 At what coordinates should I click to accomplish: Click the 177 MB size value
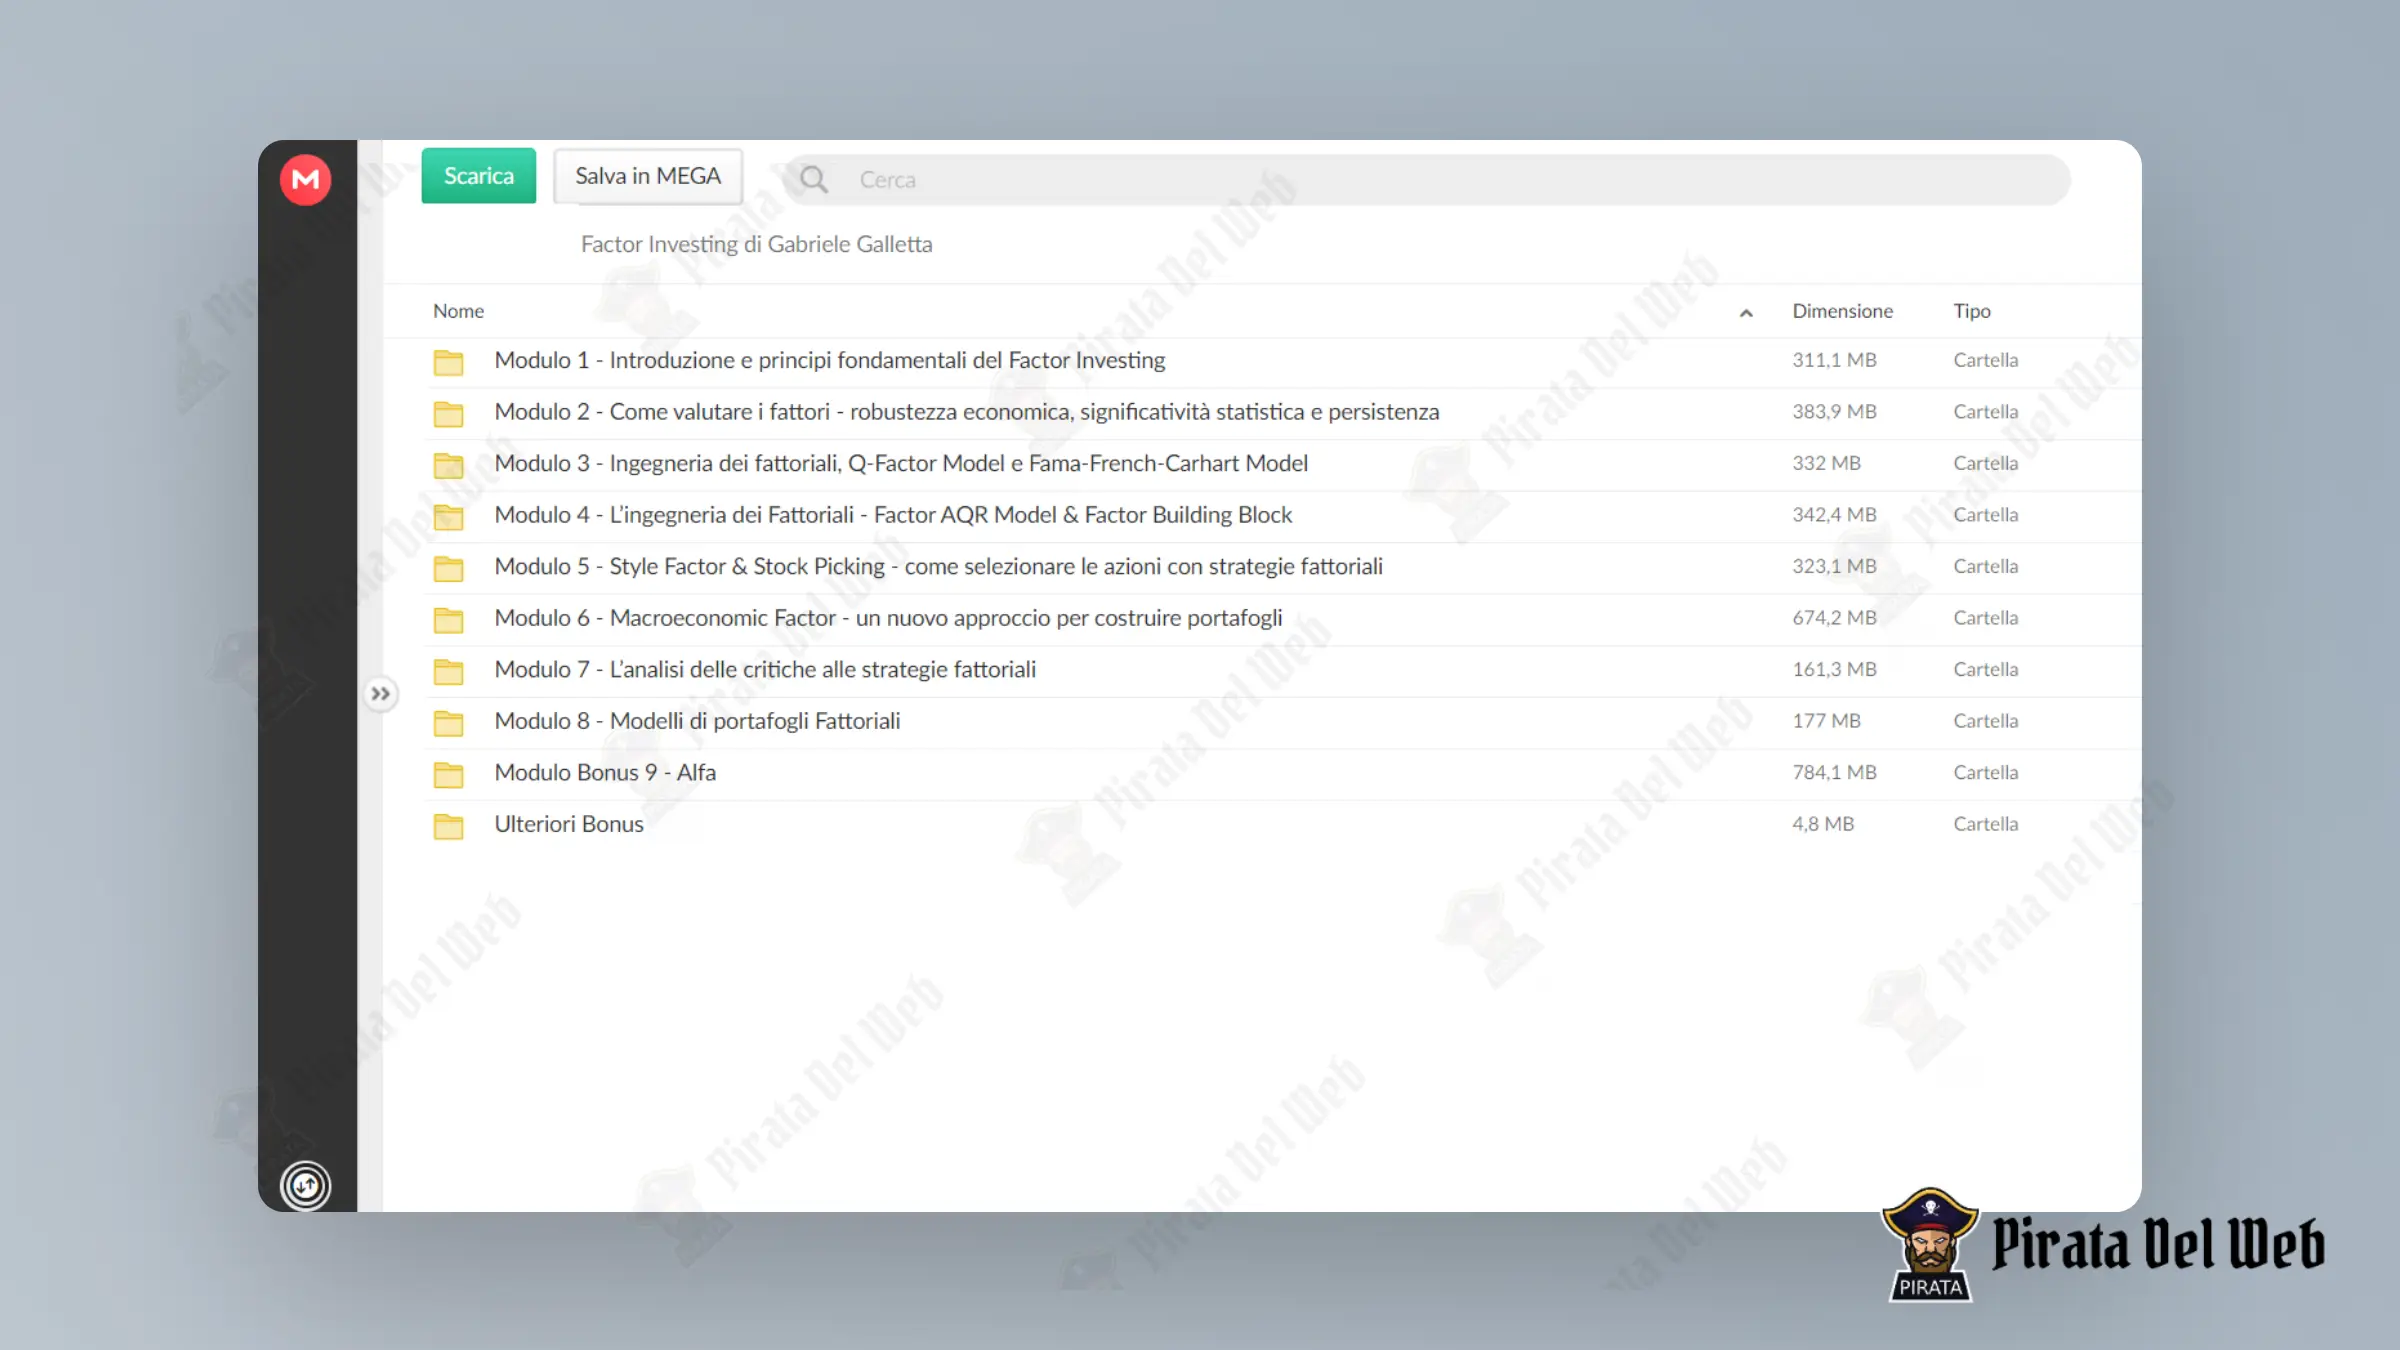tap(1826, 721)
